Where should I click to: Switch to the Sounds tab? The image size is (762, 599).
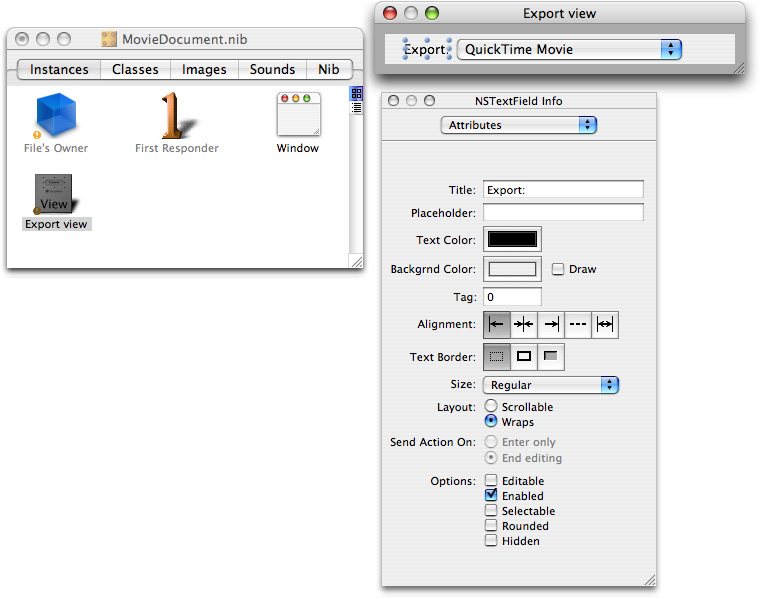(272, 69)
